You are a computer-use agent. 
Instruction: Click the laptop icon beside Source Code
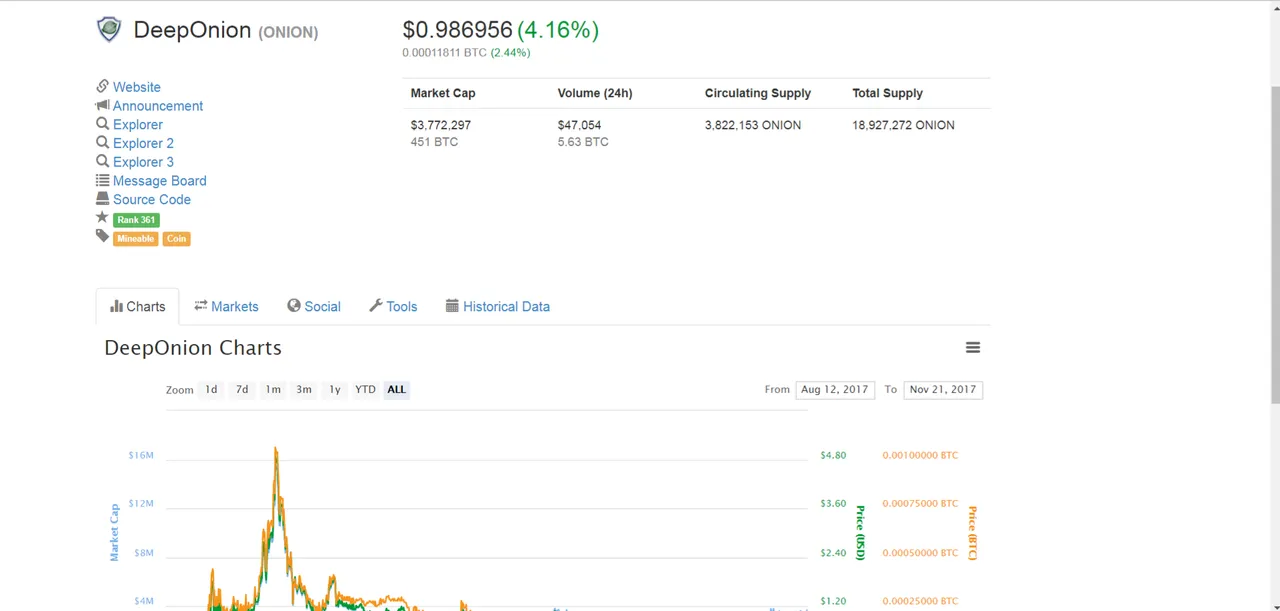coord(102,199)
